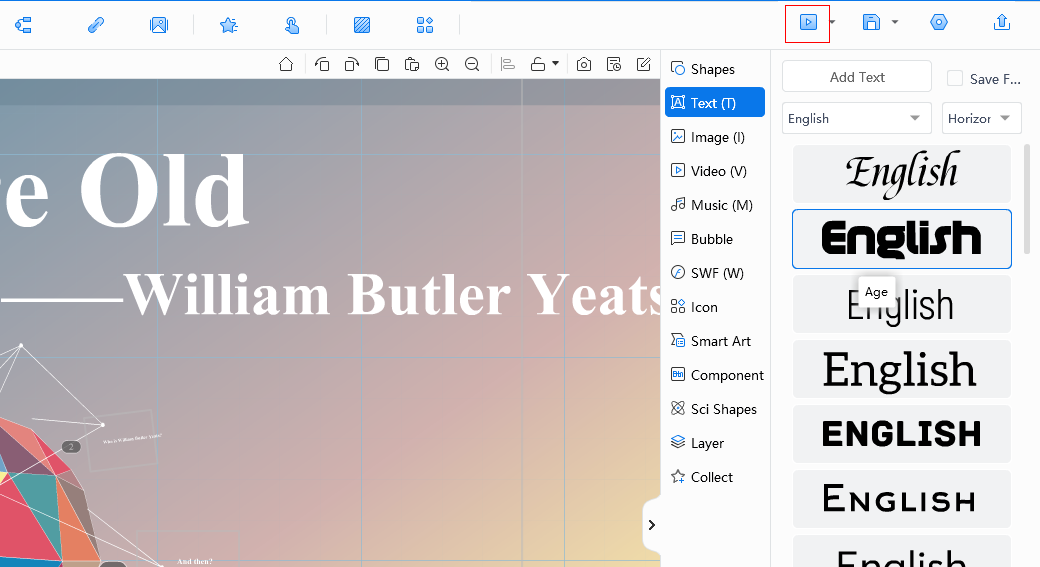The height and width of the screenshot is (567, 1040).
Task: Open the Sci Shapes panel
Action: [714, 409]
